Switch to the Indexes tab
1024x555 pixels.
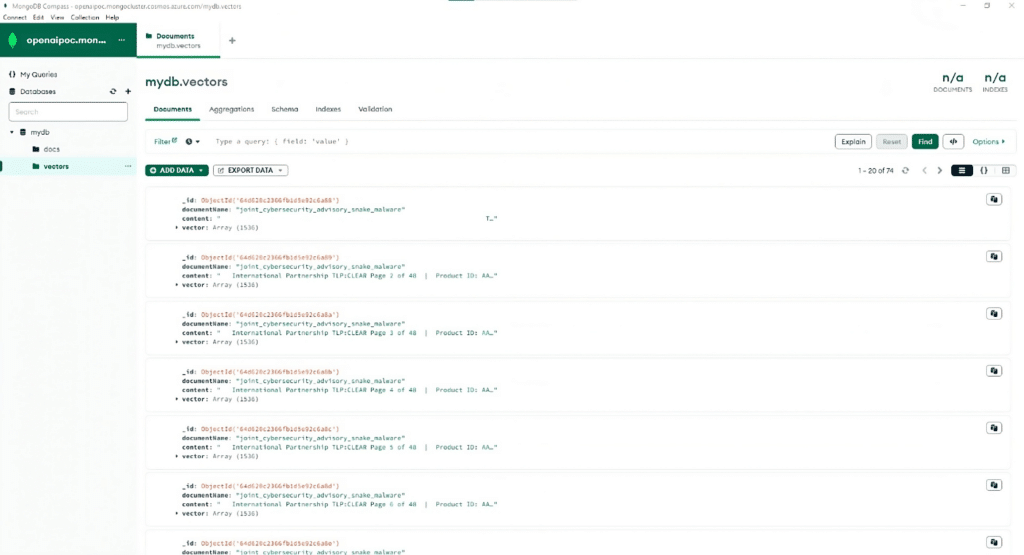coord(328,109)
